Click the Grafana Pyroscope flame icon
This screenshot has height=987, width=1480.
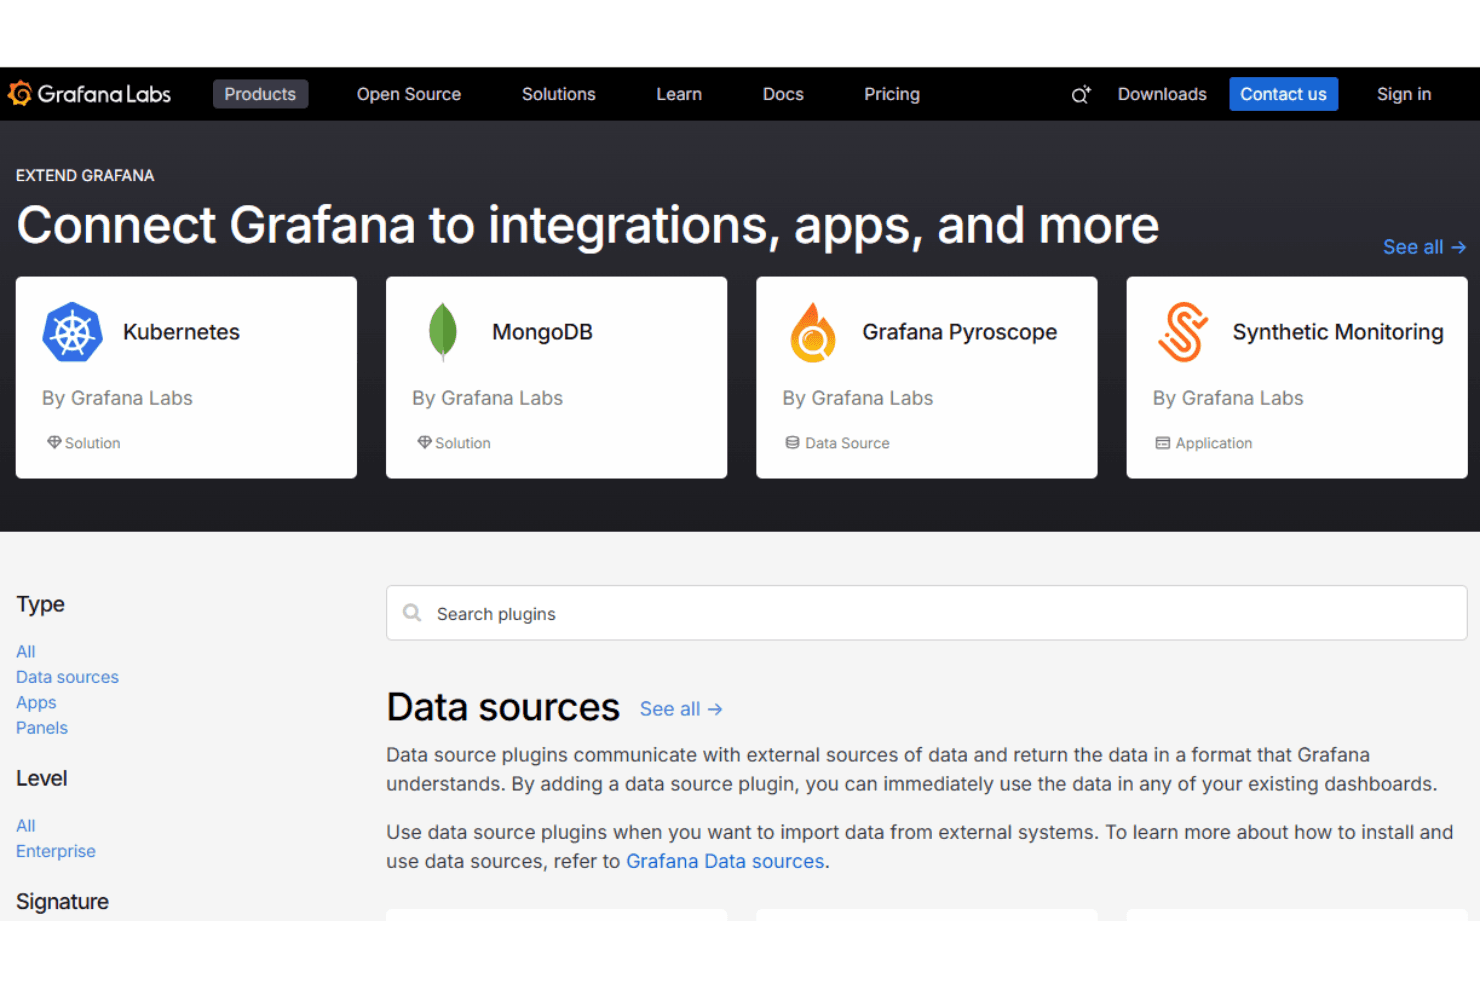click(813, 332)
